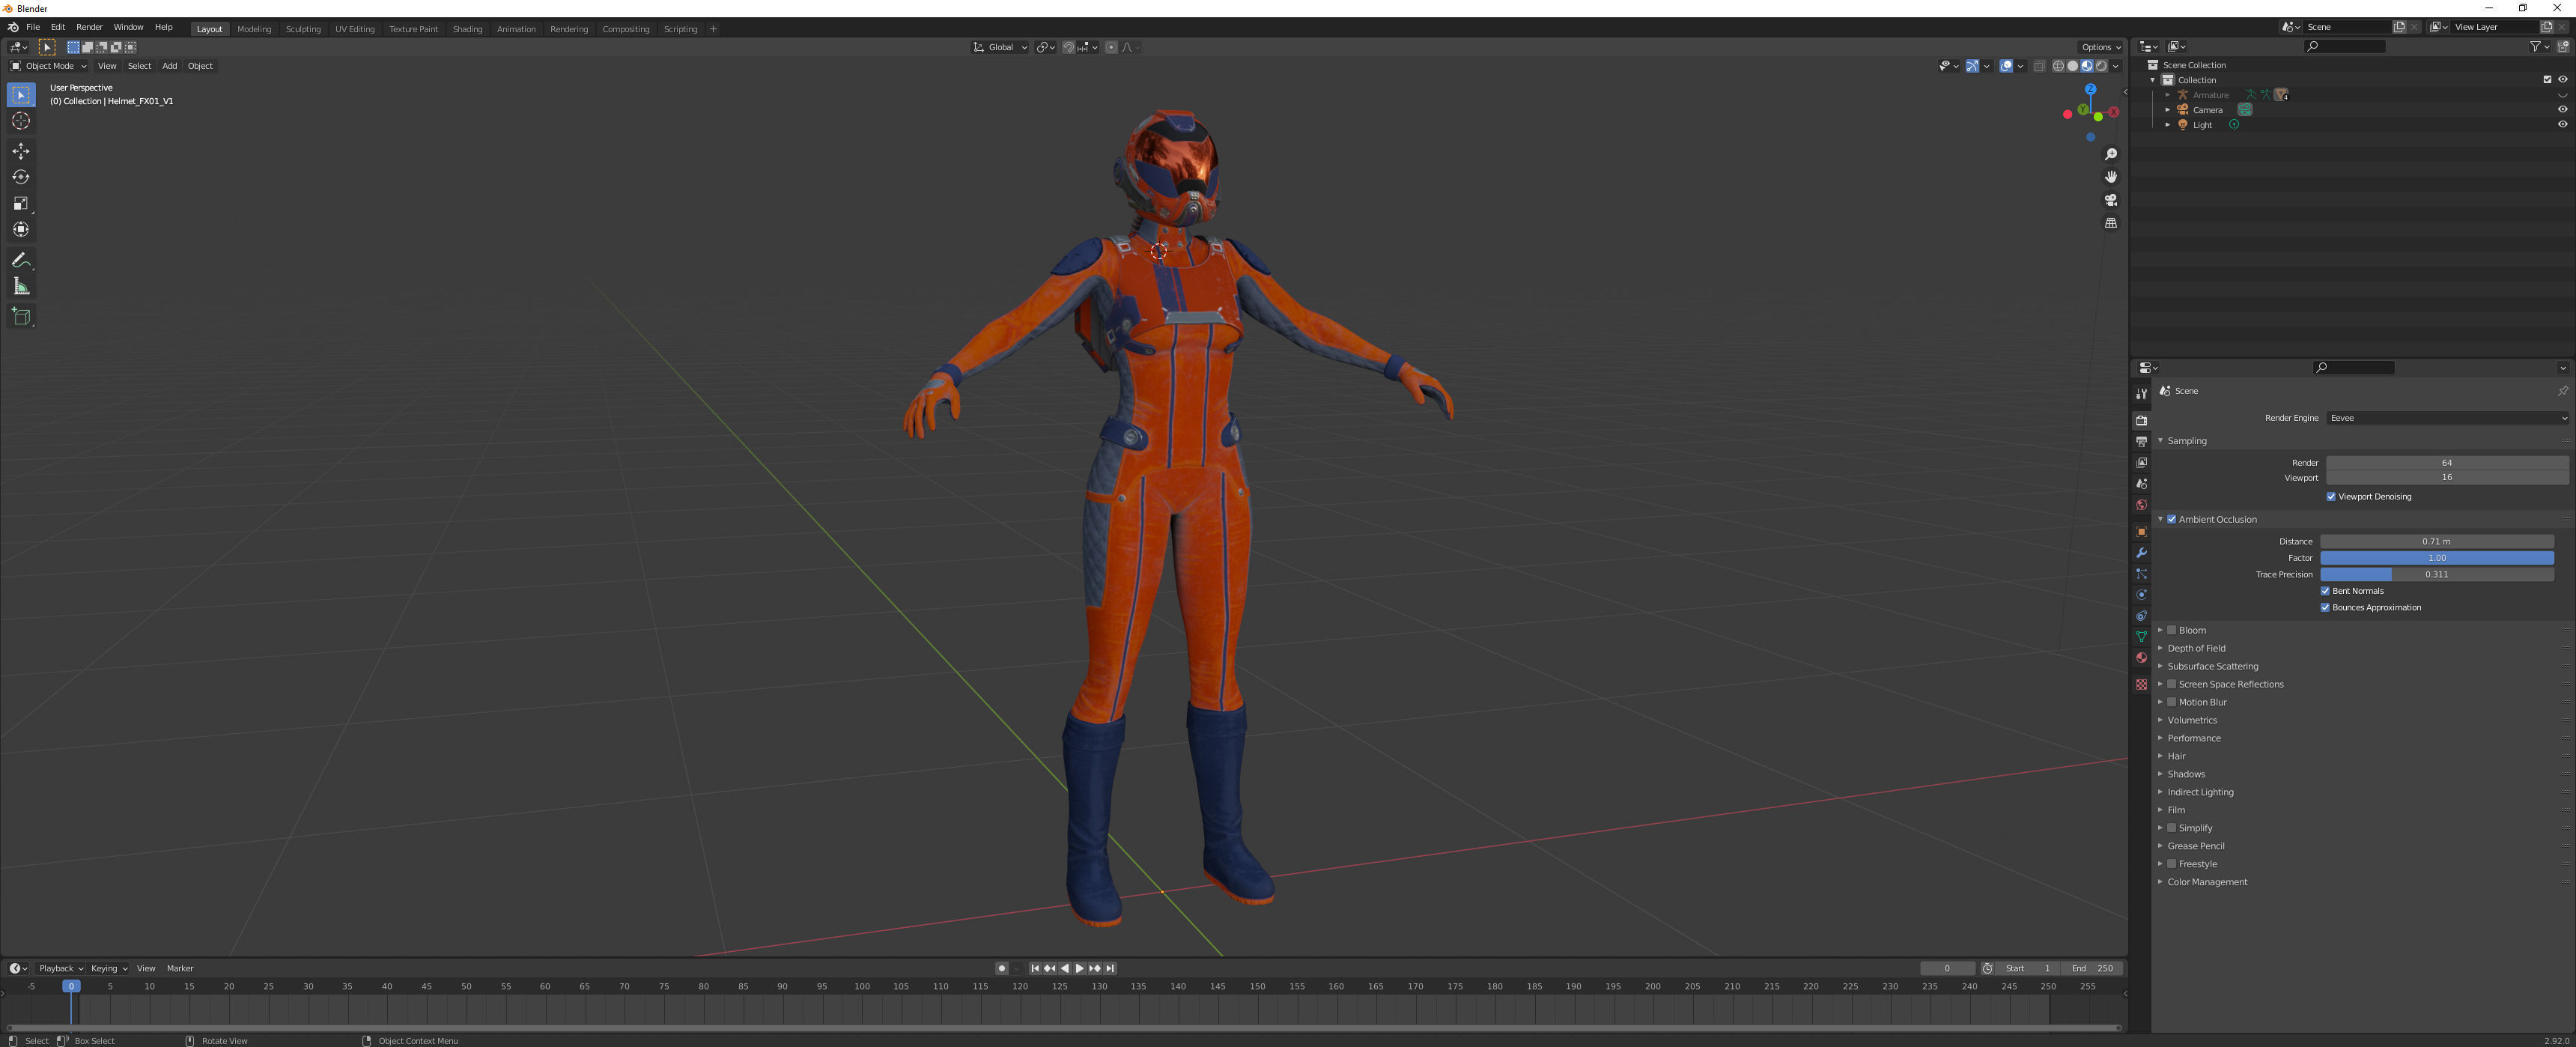The height and width of the screenshot is (1047, 2576).
Task: Expand the Color Management panel
Action: click(x=2207, y=882)
